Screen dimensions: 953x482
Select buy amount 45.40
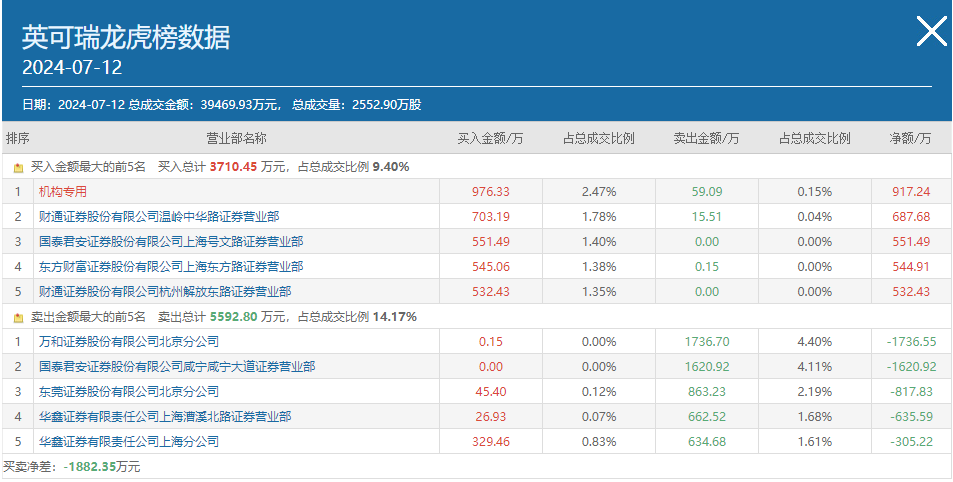[x=491, y=391]
